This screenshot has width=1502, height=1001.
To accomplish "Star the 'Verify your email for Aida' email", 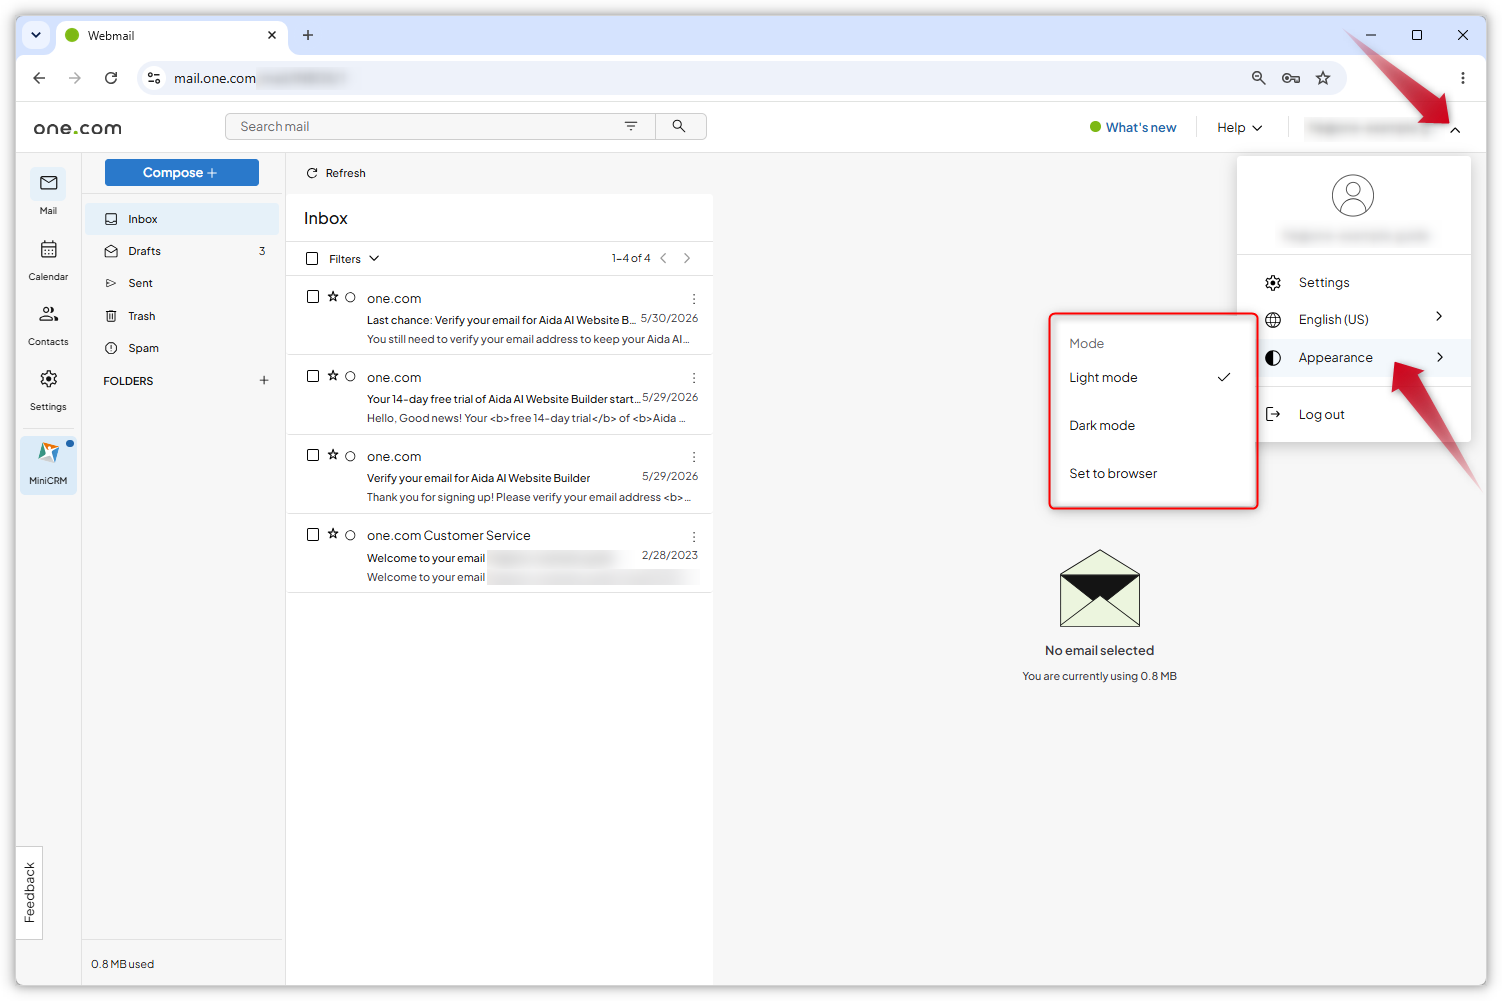I will coord(333,455).
